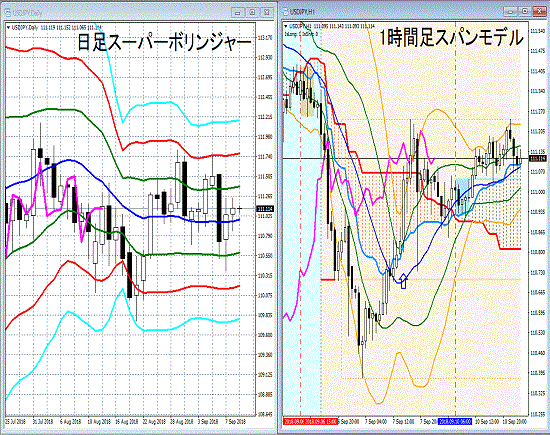This screenshot has width=550, height=435.
Task: Click the '7 Sep 2018' date on Daily chart
Action: point(235,421)
